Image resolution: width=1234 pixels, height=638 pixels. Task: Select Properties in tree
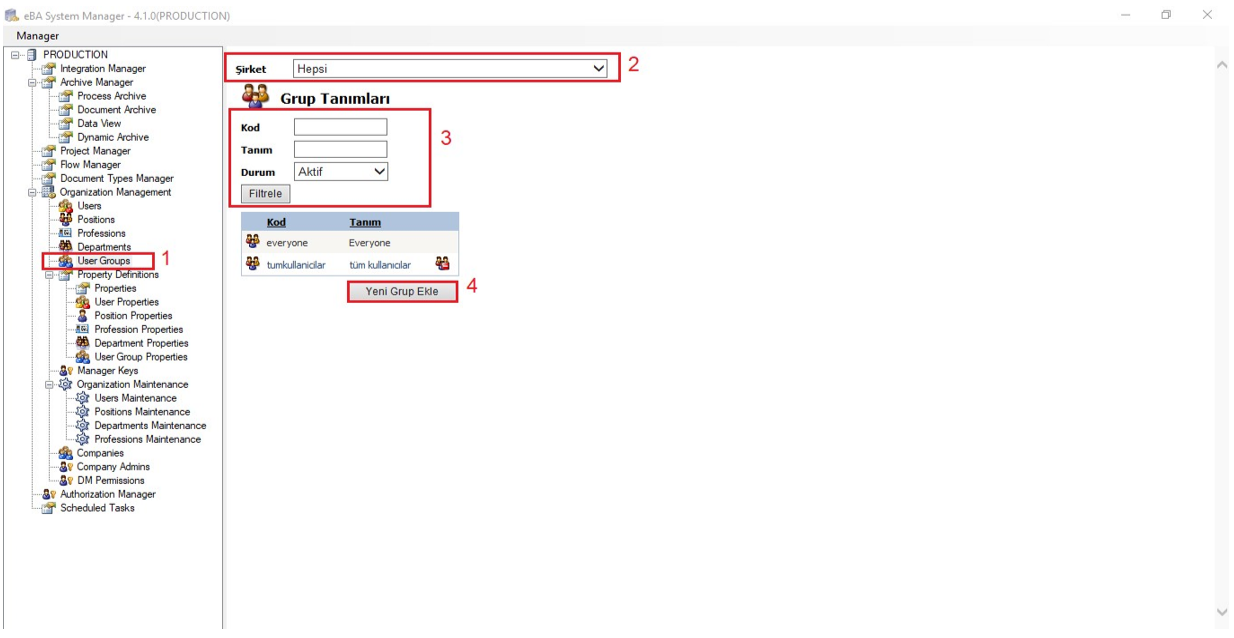pyautogui.click(x=115, y=289)
